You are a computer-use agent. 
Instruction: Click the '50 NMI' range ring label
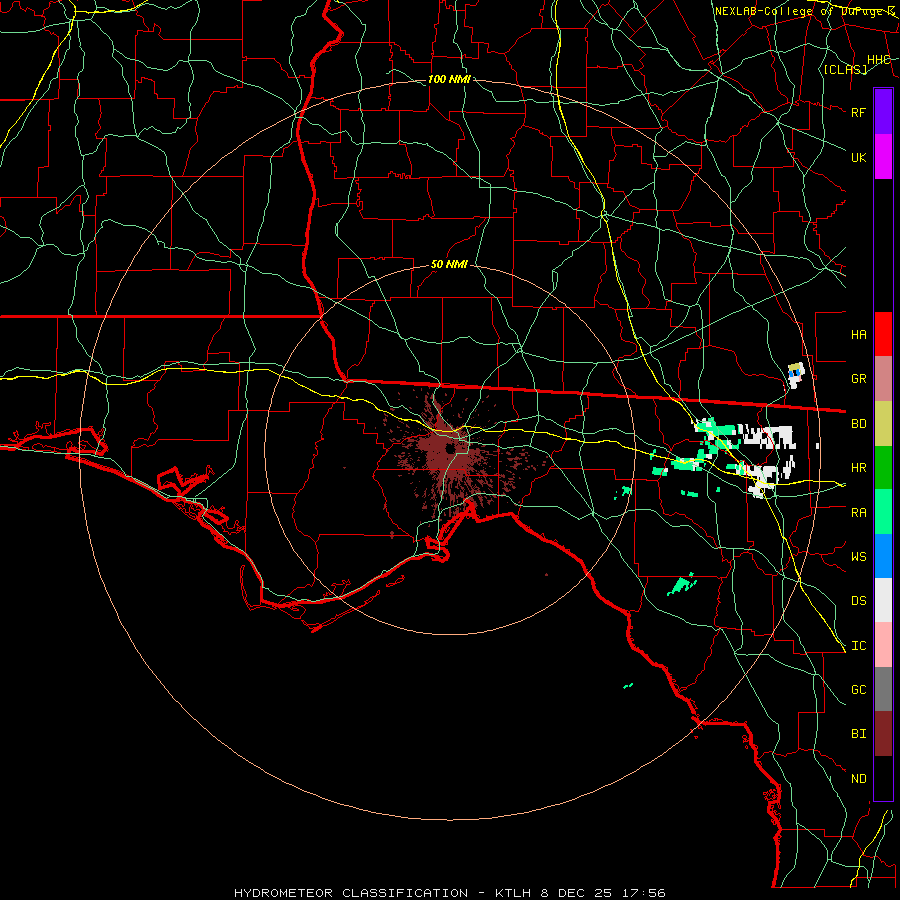449,264
